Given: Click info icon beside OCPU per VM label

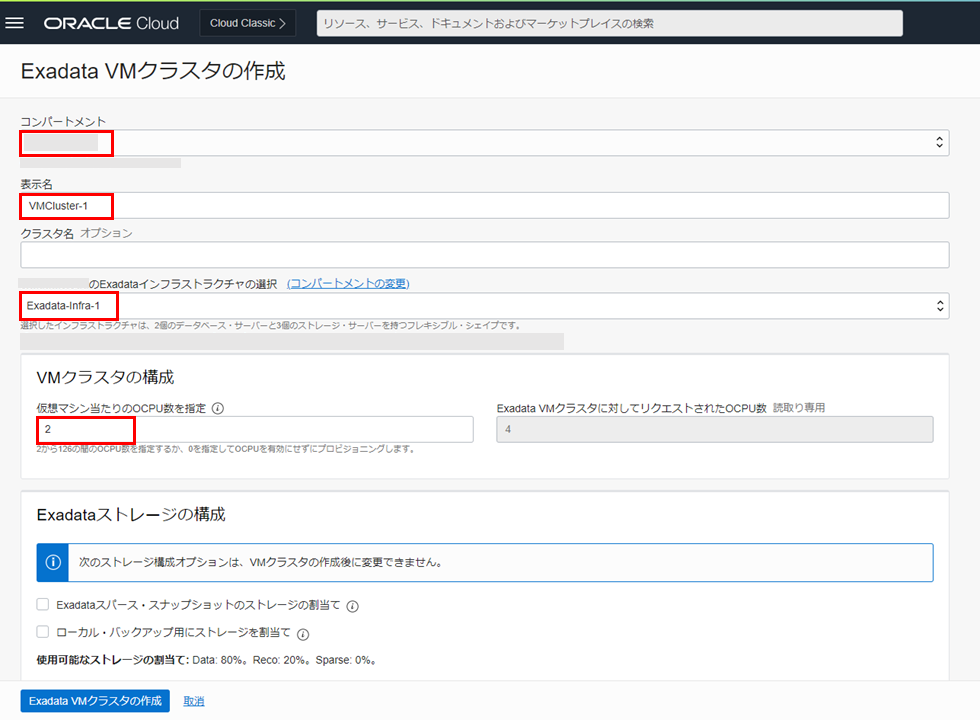Looking at the screenshot, I should pyautogui.click(x=218, y=408).
